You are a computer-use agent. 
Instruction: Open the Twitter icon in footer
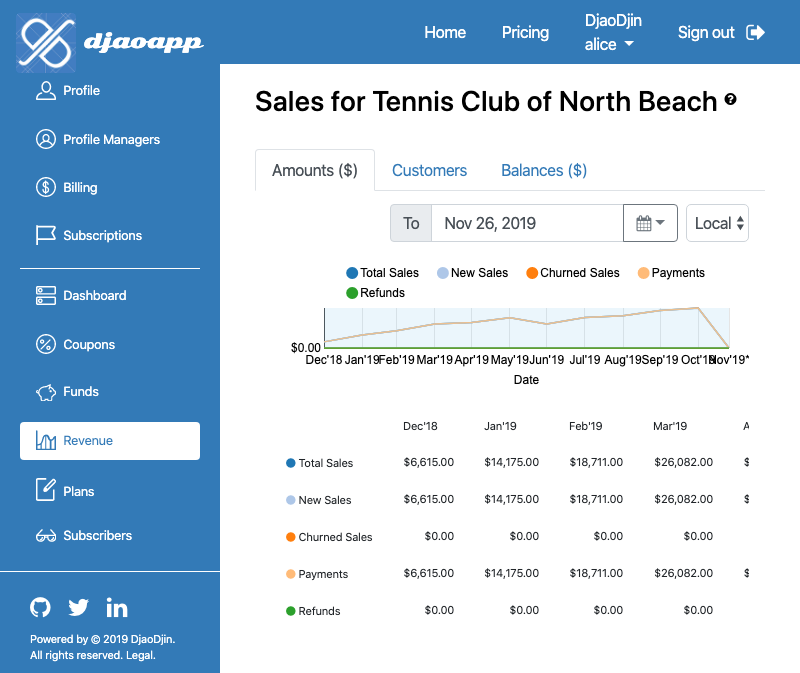tap(79, 607)
